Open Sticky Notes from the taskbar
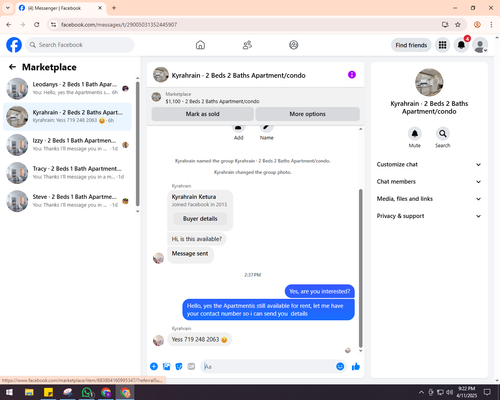This screenshot has width=500, height=400. [x=49, y=392]
